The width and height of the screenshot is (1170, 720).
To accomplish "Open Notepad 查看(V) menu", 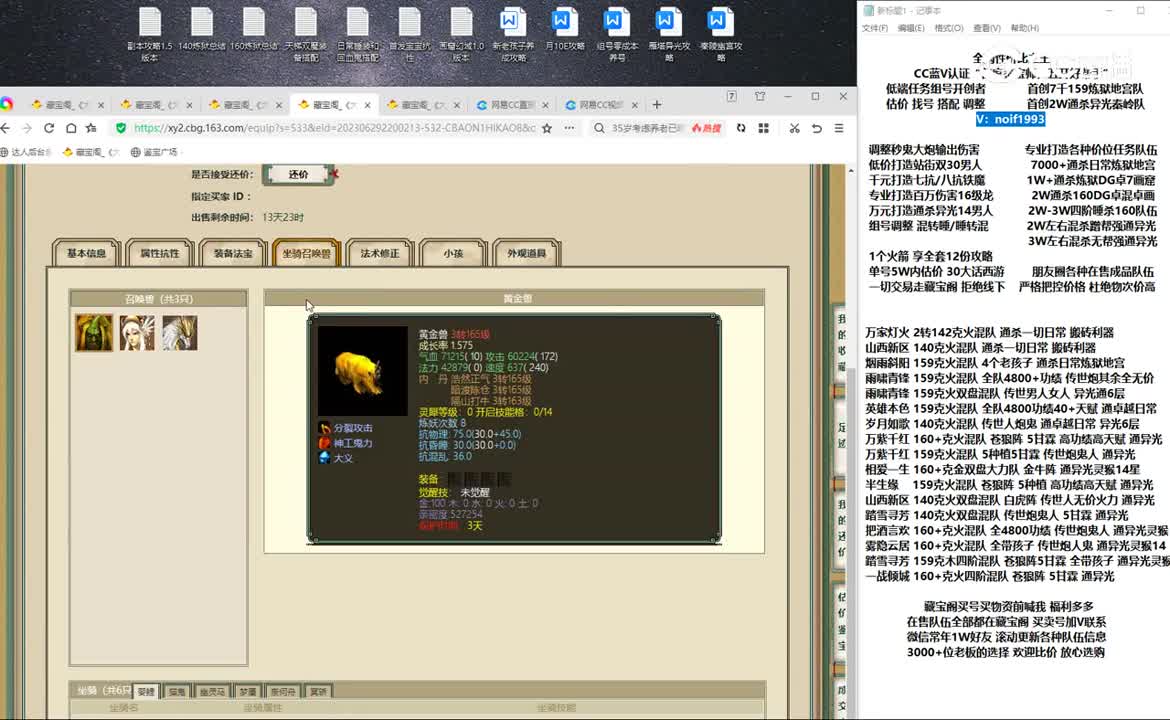I will [x=986, y=28].
